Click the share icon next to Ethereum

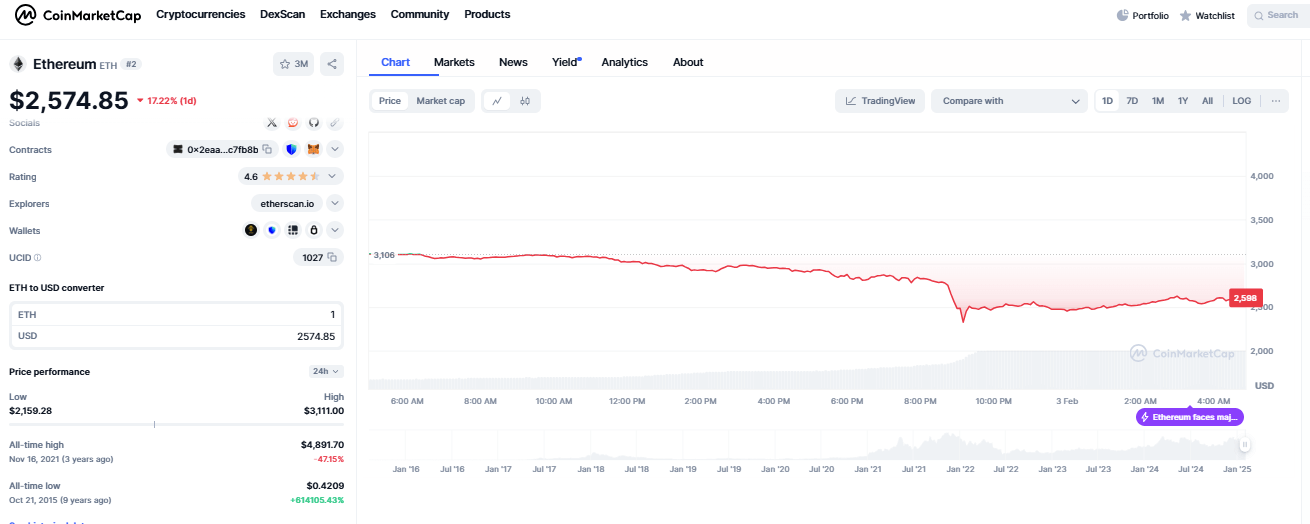[332, 64]
